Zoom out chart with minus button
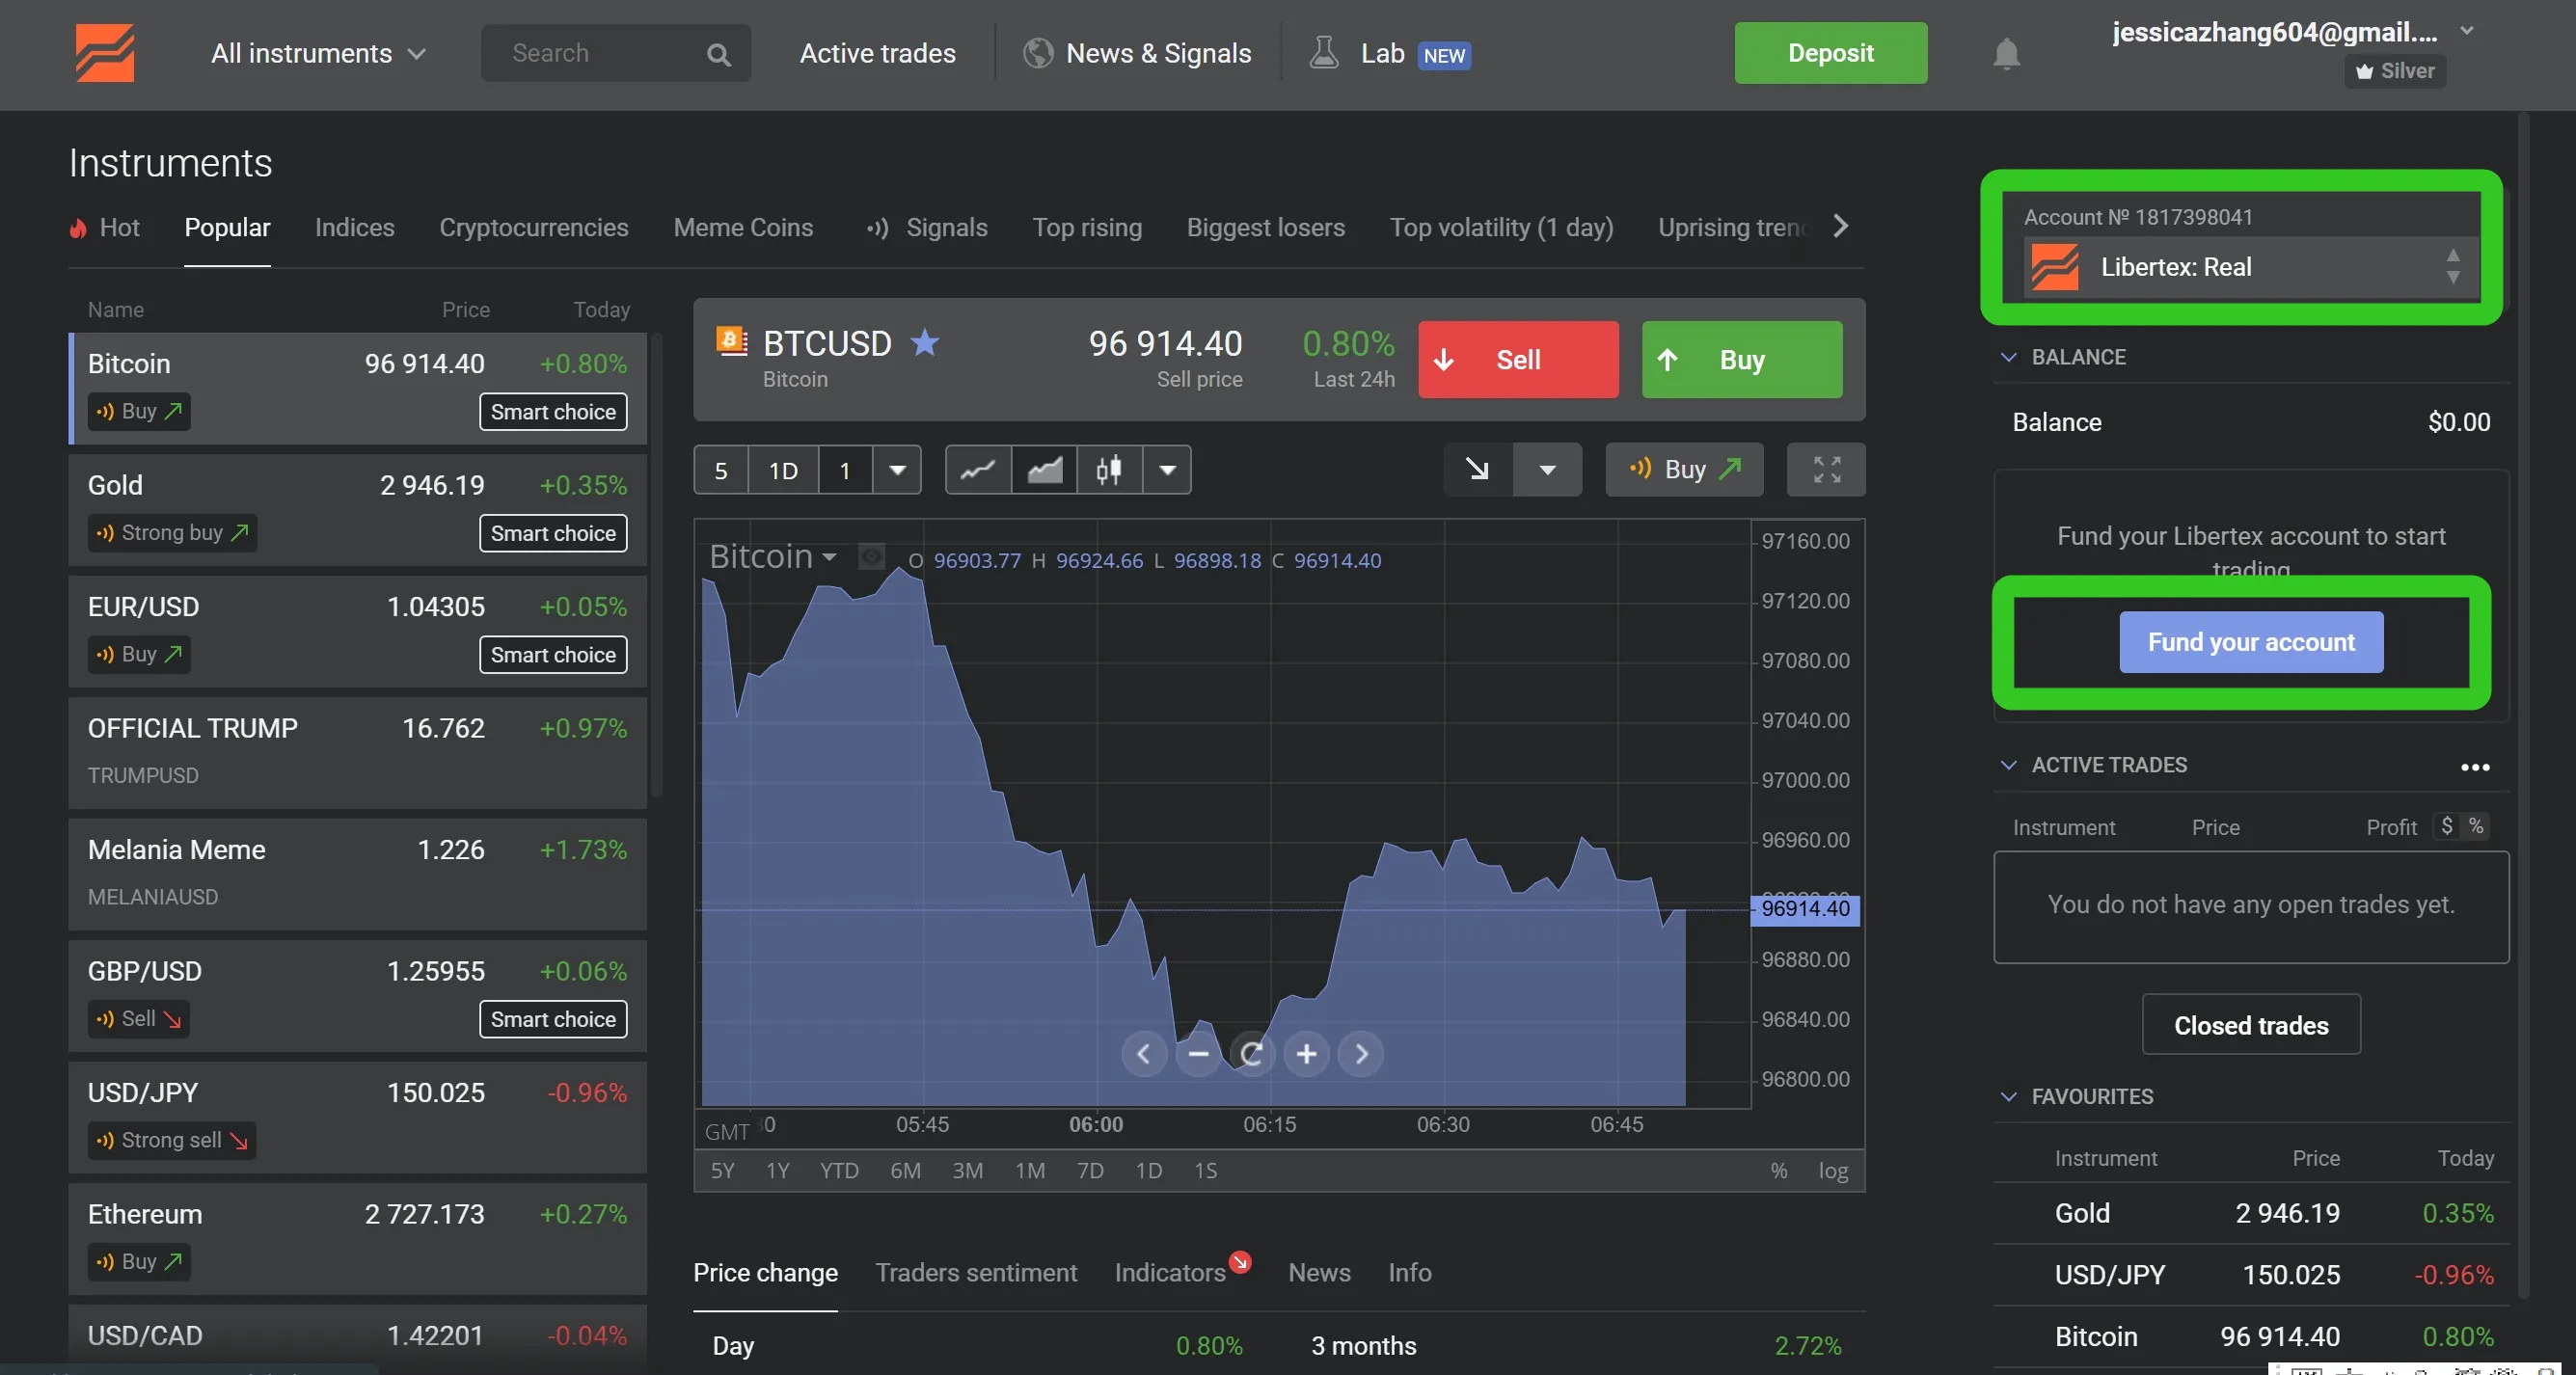The width and height of the screenshot is (2576, 1375). [x=1198, y=1053]
